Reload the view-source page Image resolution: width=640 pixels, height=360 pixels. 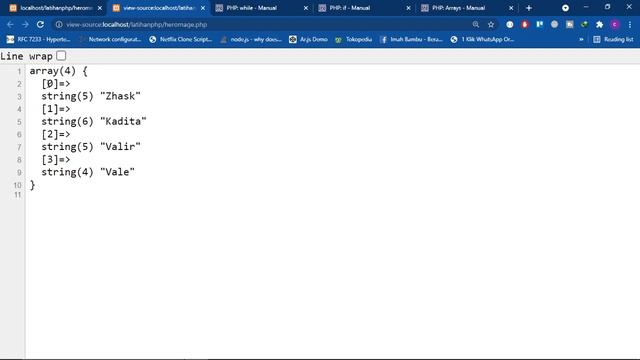click(x=40, y=24)
